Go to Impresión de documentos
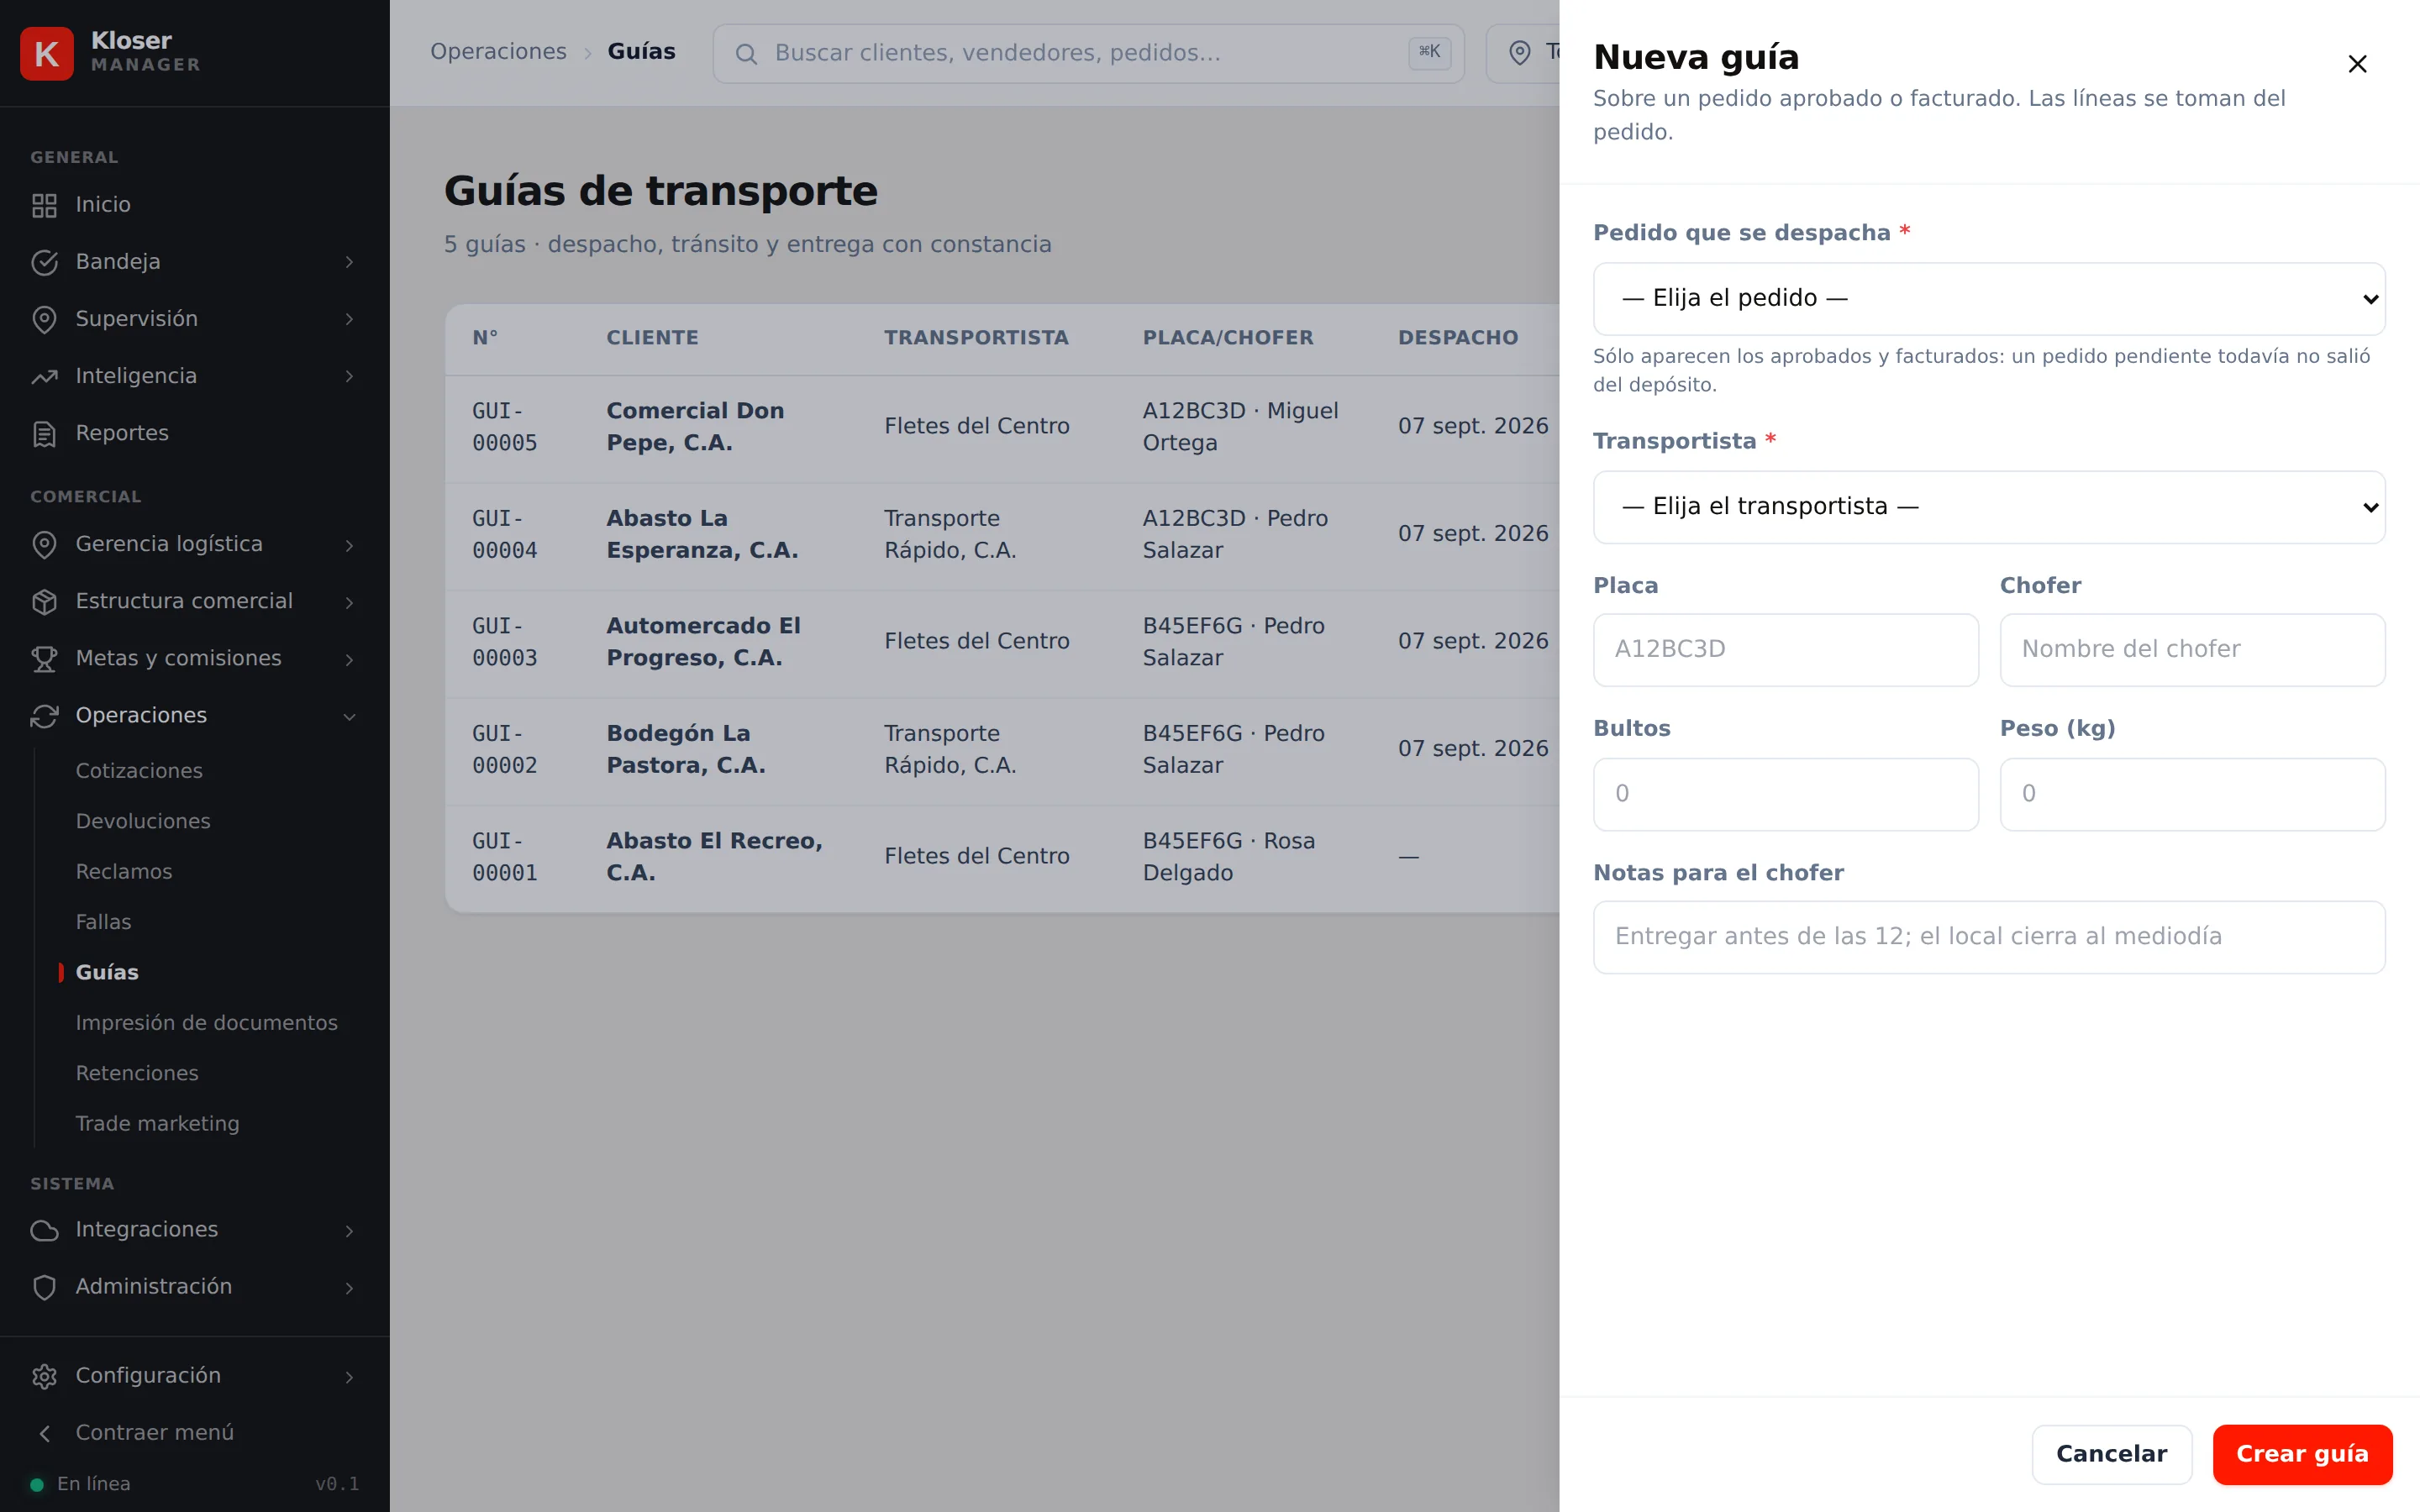Viewport: 2420px width, 1512px height. pos(206,1023)
